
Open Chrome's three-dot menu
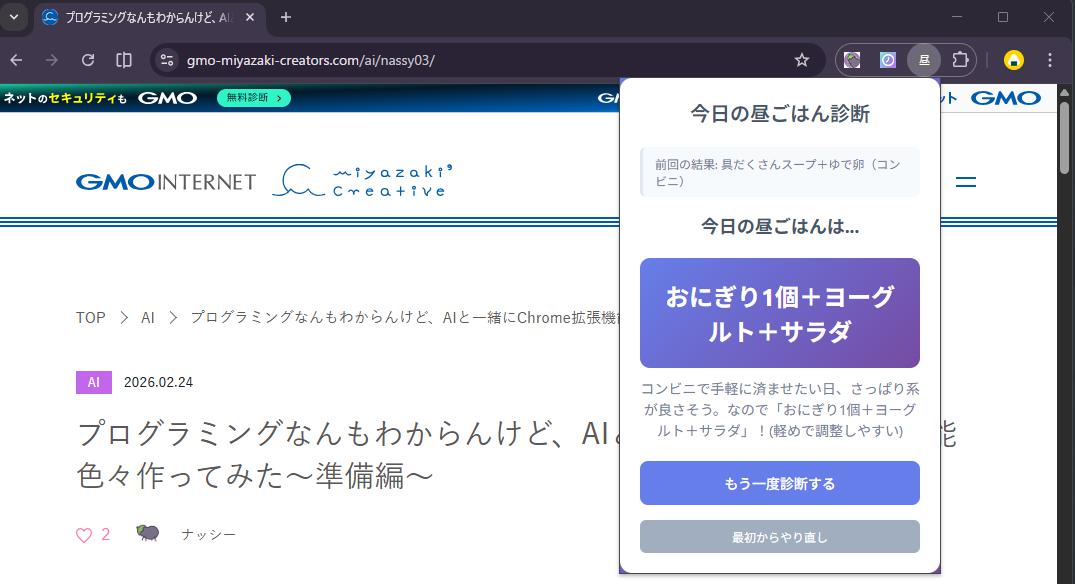click(1049, 60)
